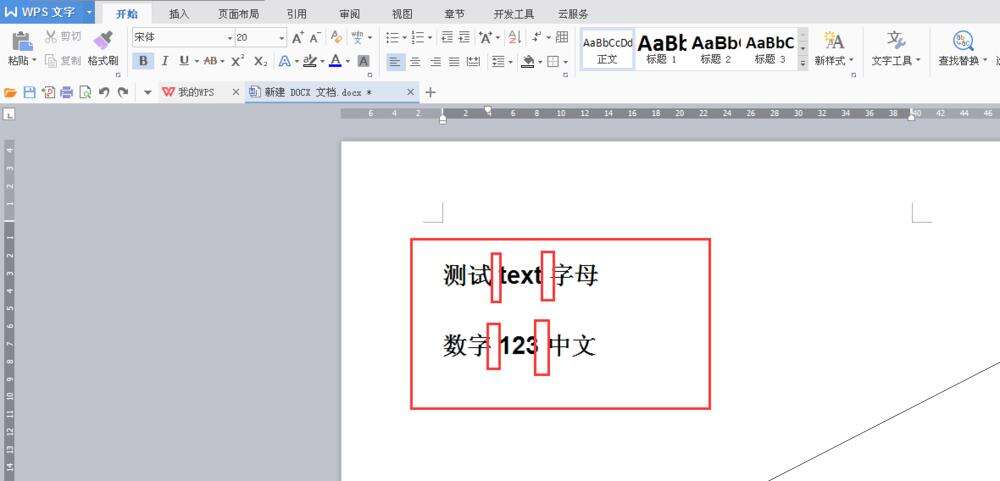Apply text highlight color pen
Screen dimensions: 1000x481
[310, 61]
